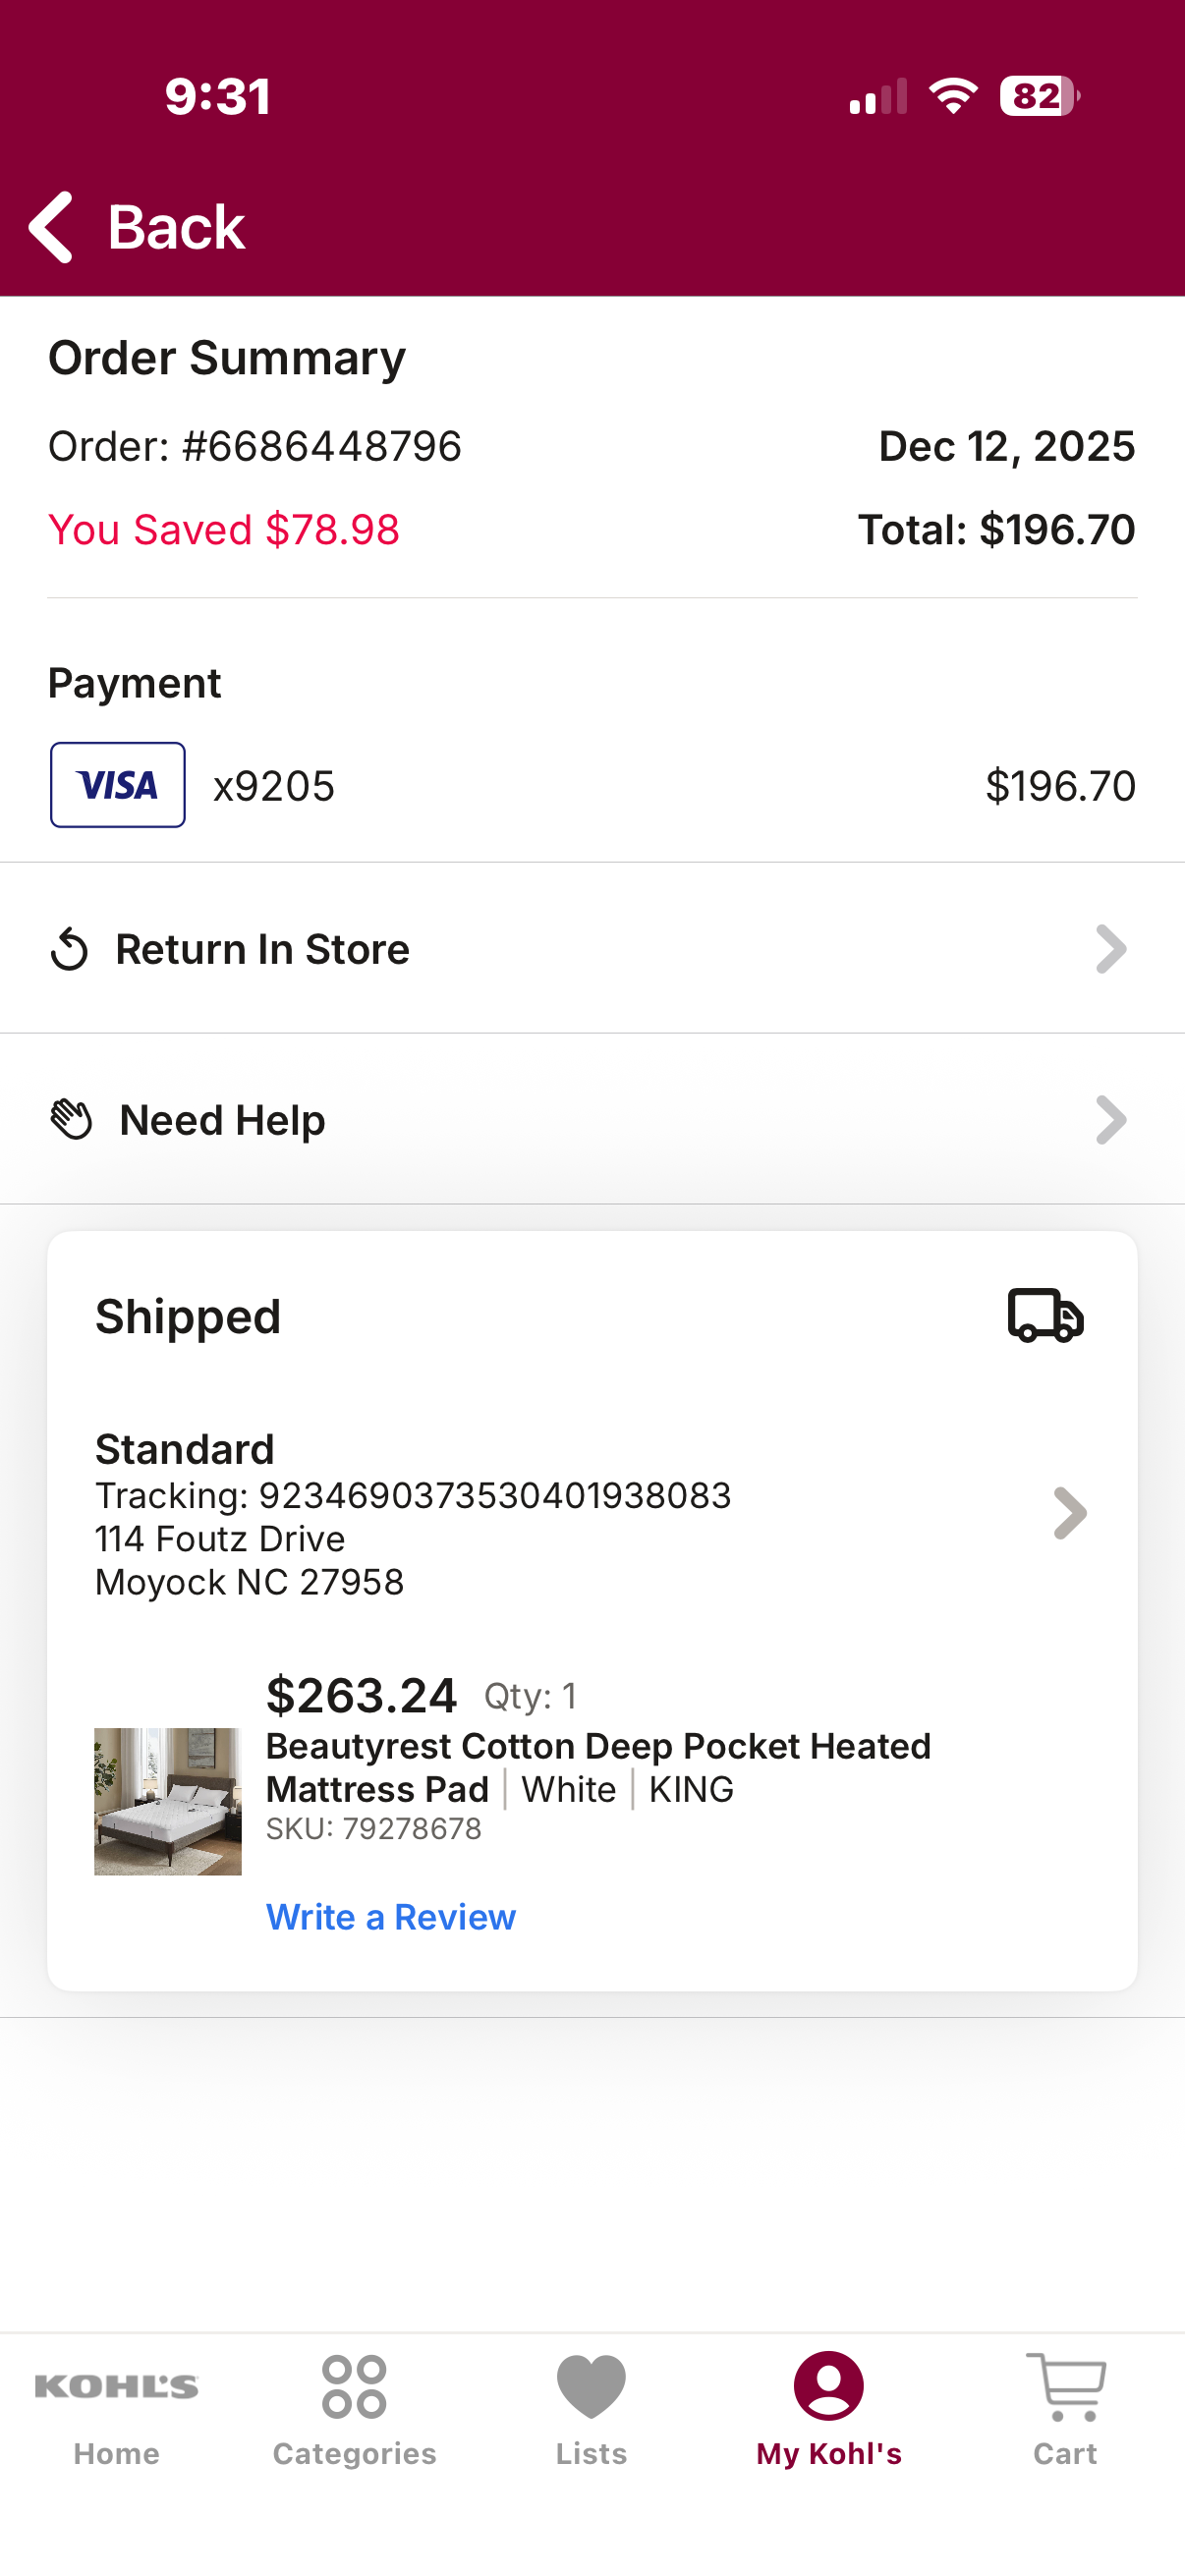Tap the Need Help waving hand icon
Screen dimensions: 1185x2576
tap(71, 1119)
